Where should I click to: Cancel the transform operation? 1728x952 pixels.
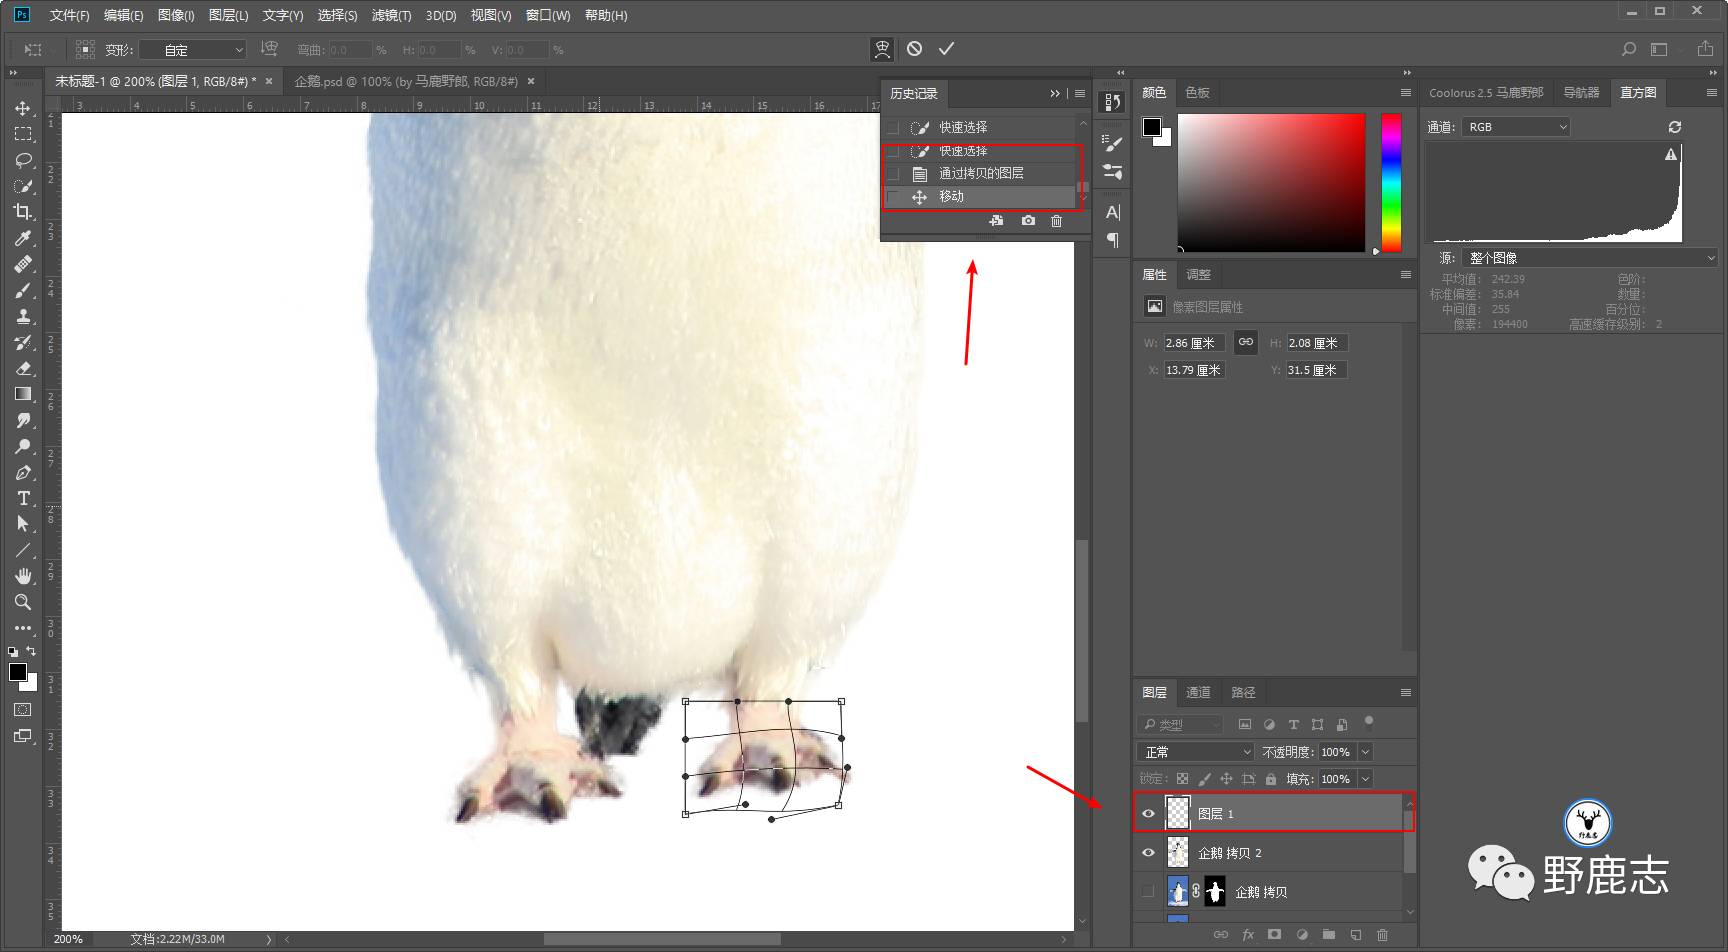point(914,49)
